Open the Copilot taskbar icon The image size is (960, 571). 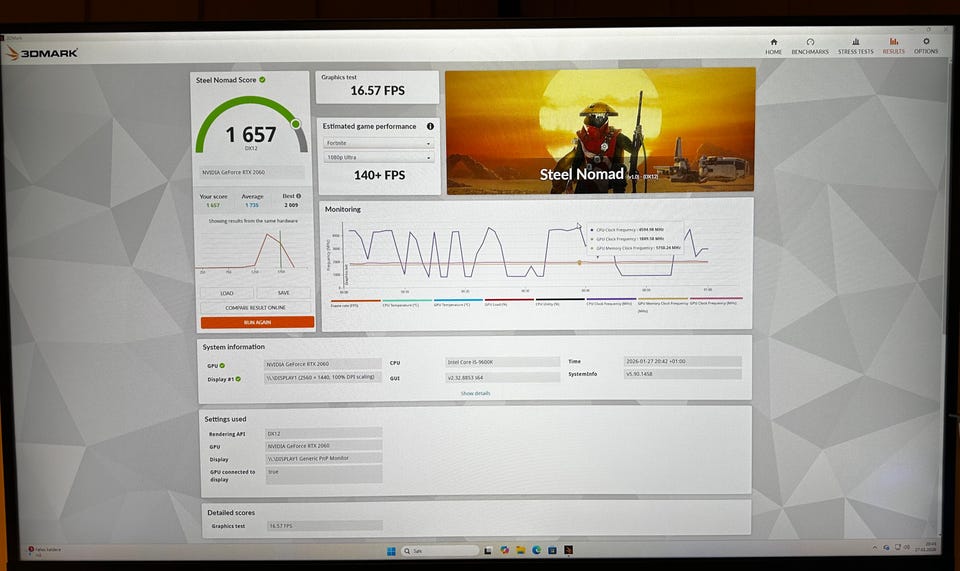click(x=504, y=550)
